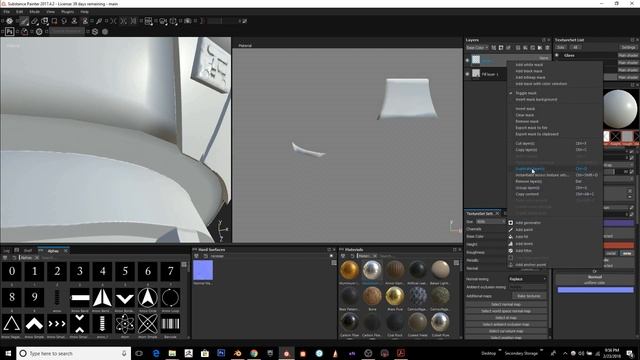The image size is (640, 360).
Task: Click Select world space normal map
Action: (505, 311)
